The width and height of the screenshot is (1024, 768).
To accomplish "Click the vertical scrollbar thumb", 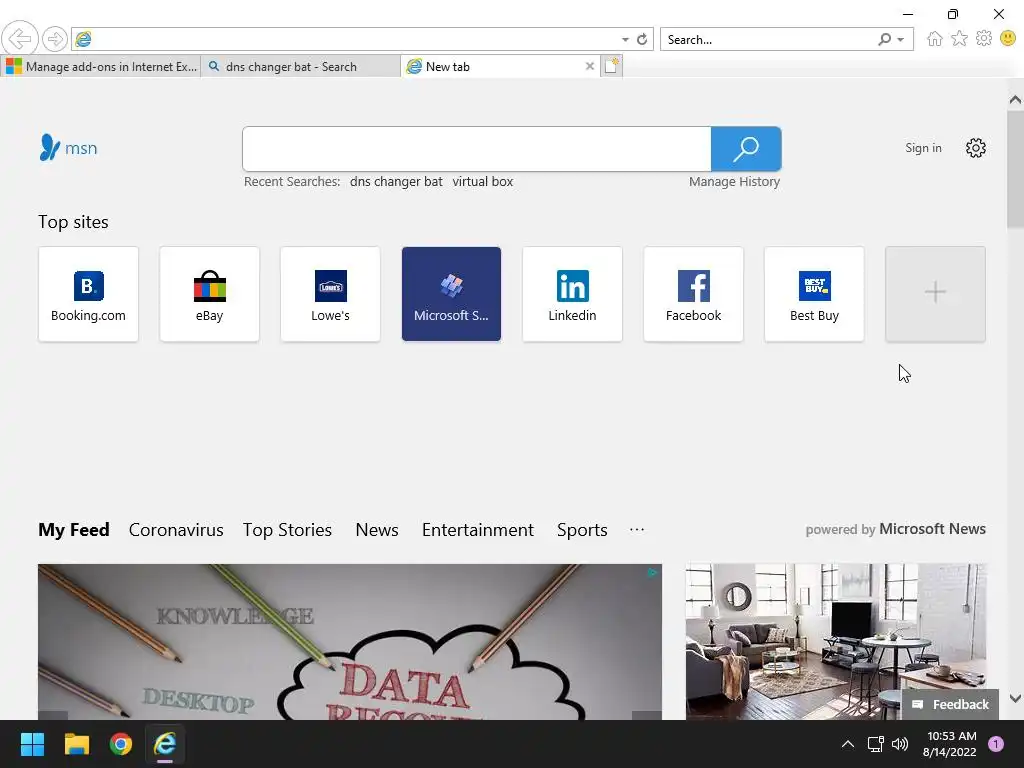I will pyautogui.click(x=1015, y=169).
